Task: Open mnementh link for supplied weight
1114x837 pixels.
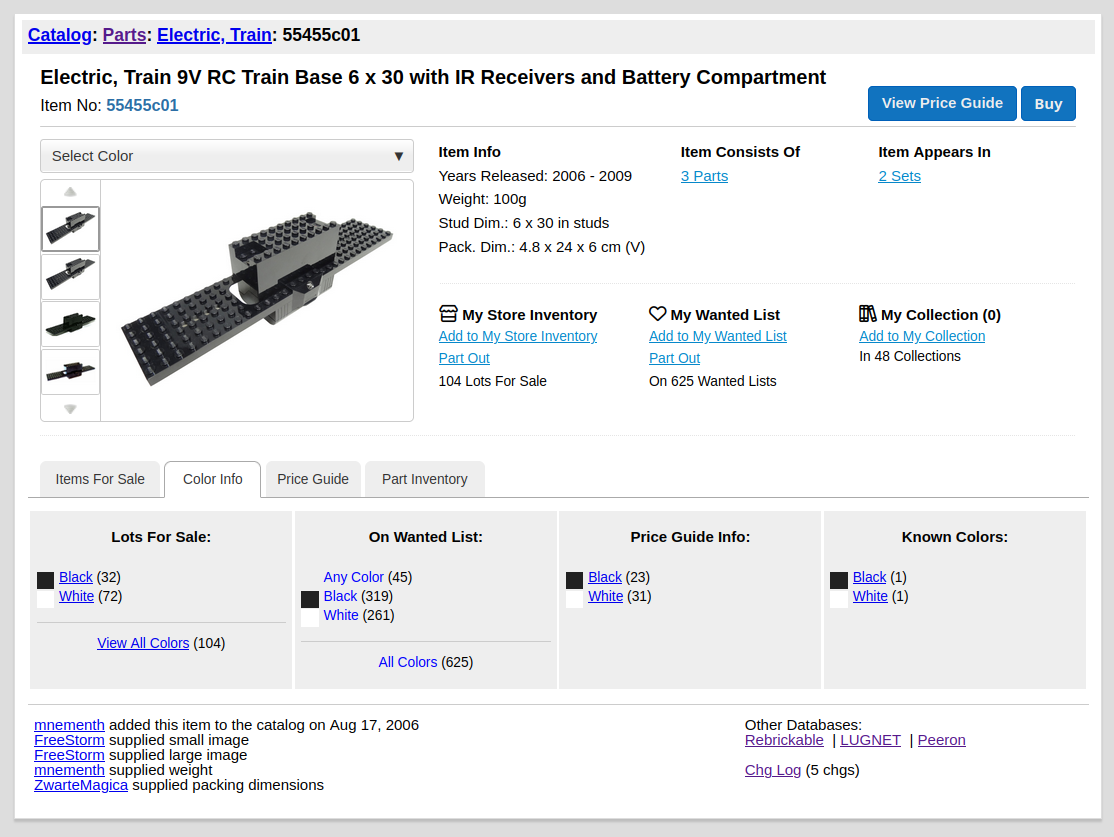Action: (69, 770)
